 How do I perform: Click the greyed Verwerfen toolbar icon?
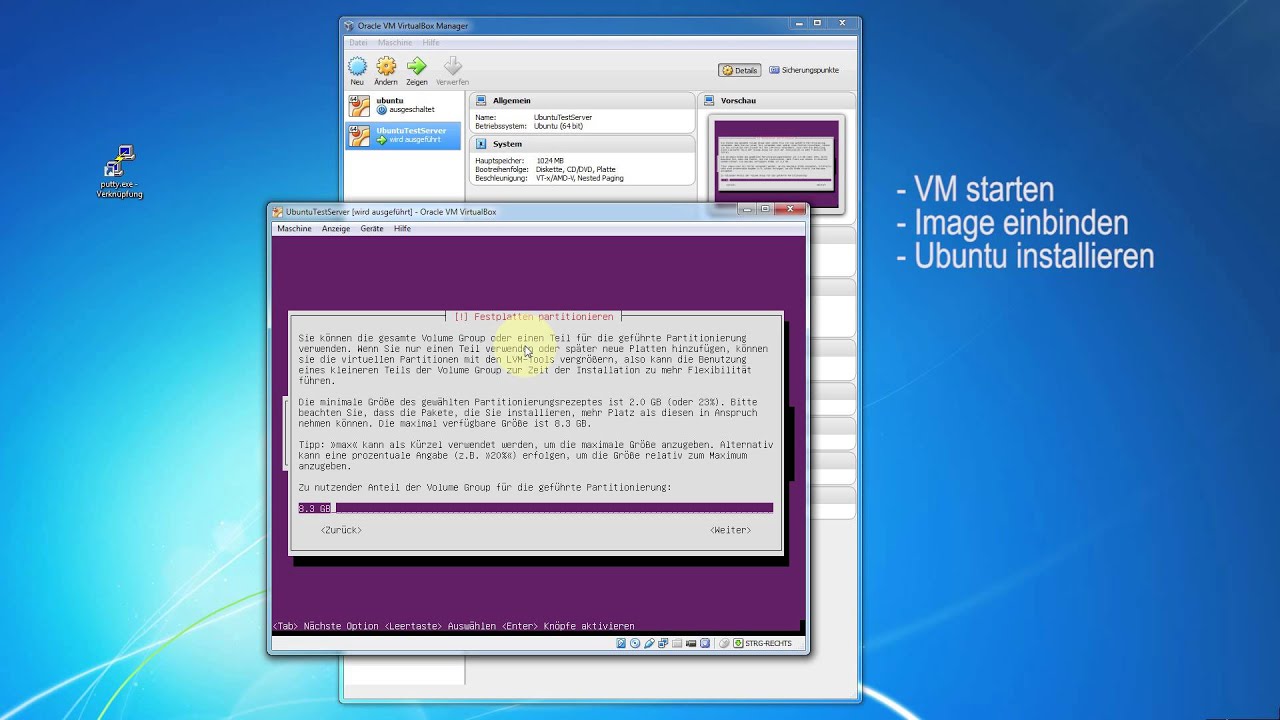click(x=452, y=66)
